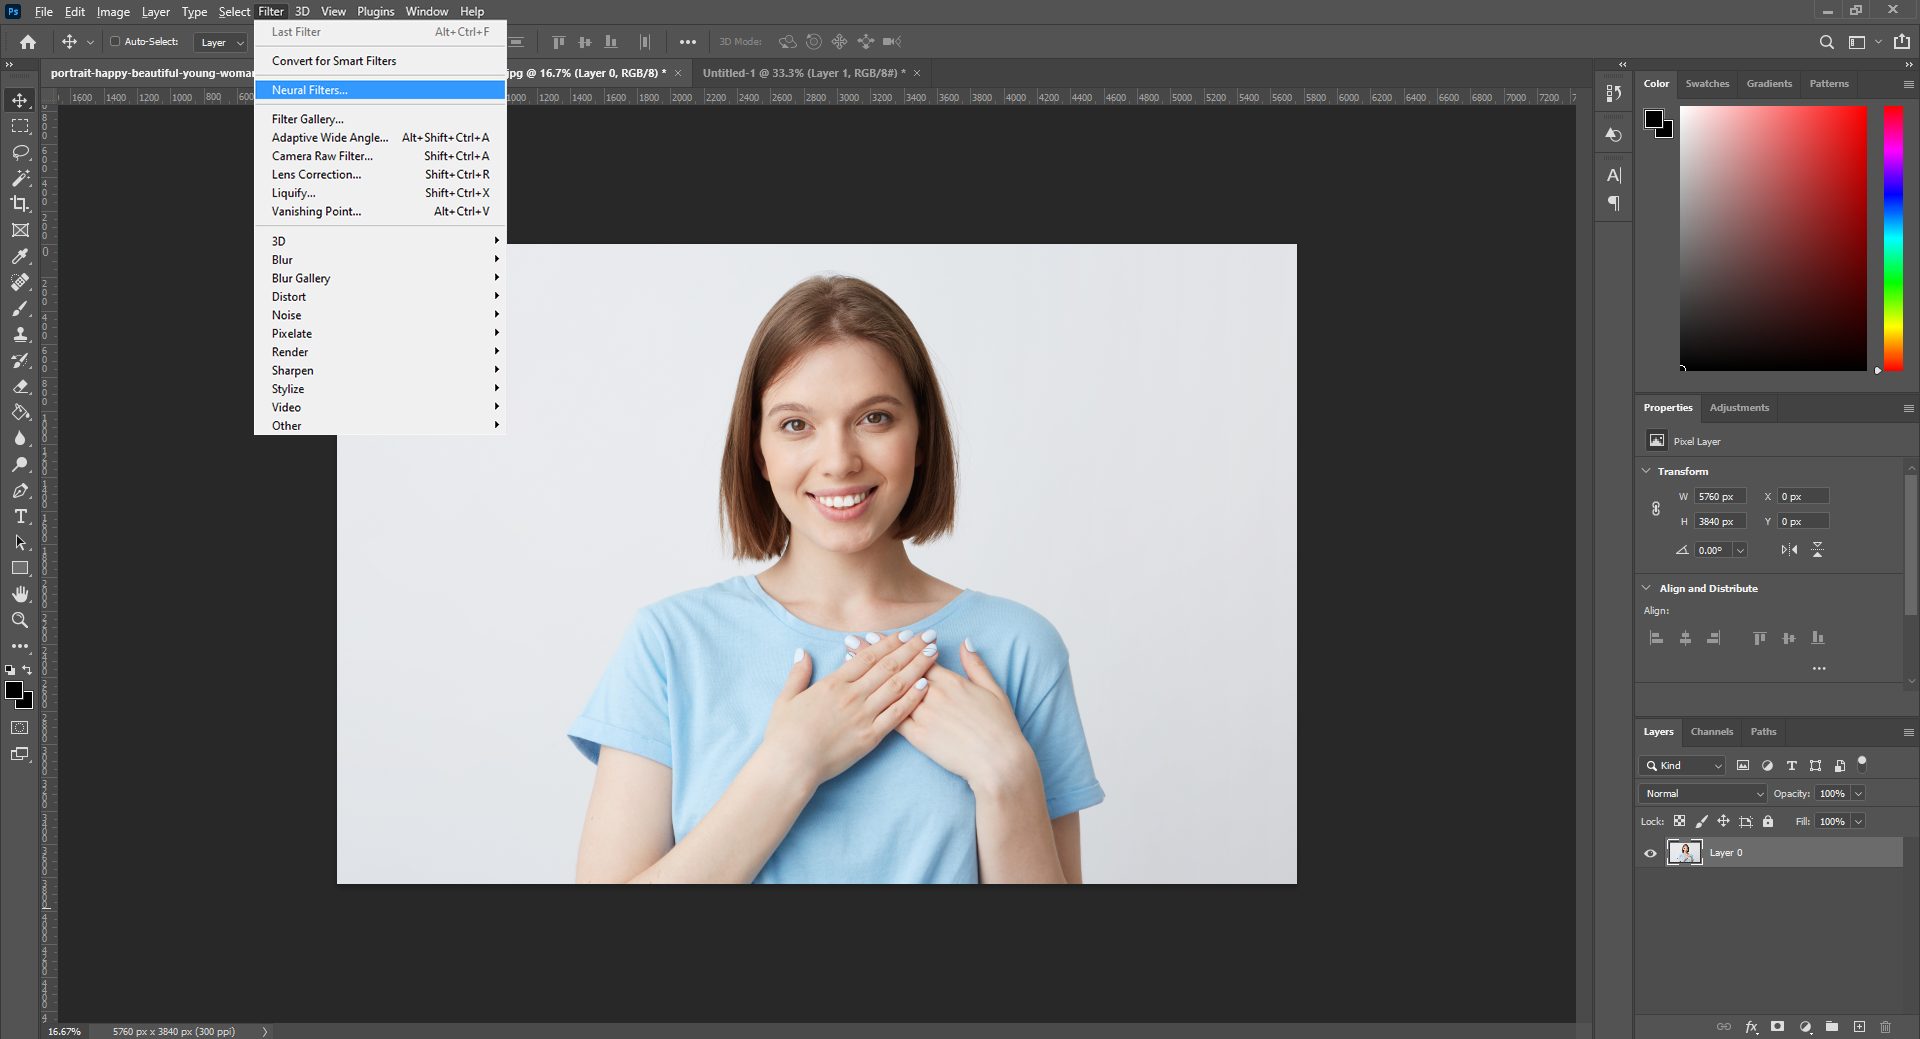Enable the Auto-Select checkbox
The width and height of the screenshot is (1920, 1039).
(115, 42)
